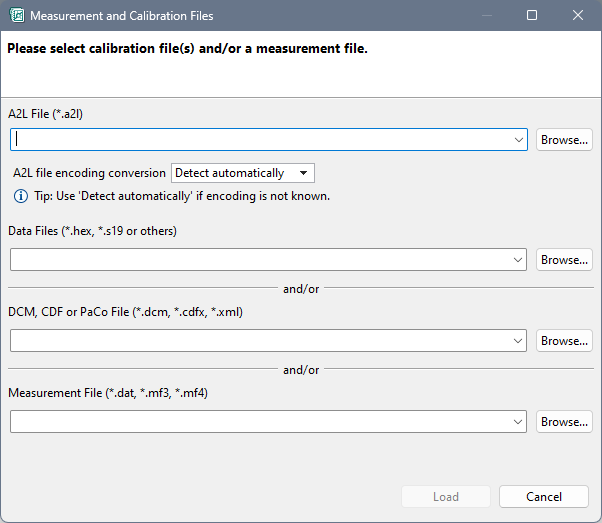Focus the A2L File text field
The width and height of the screenshot is (602, 523).
(260, 140)
